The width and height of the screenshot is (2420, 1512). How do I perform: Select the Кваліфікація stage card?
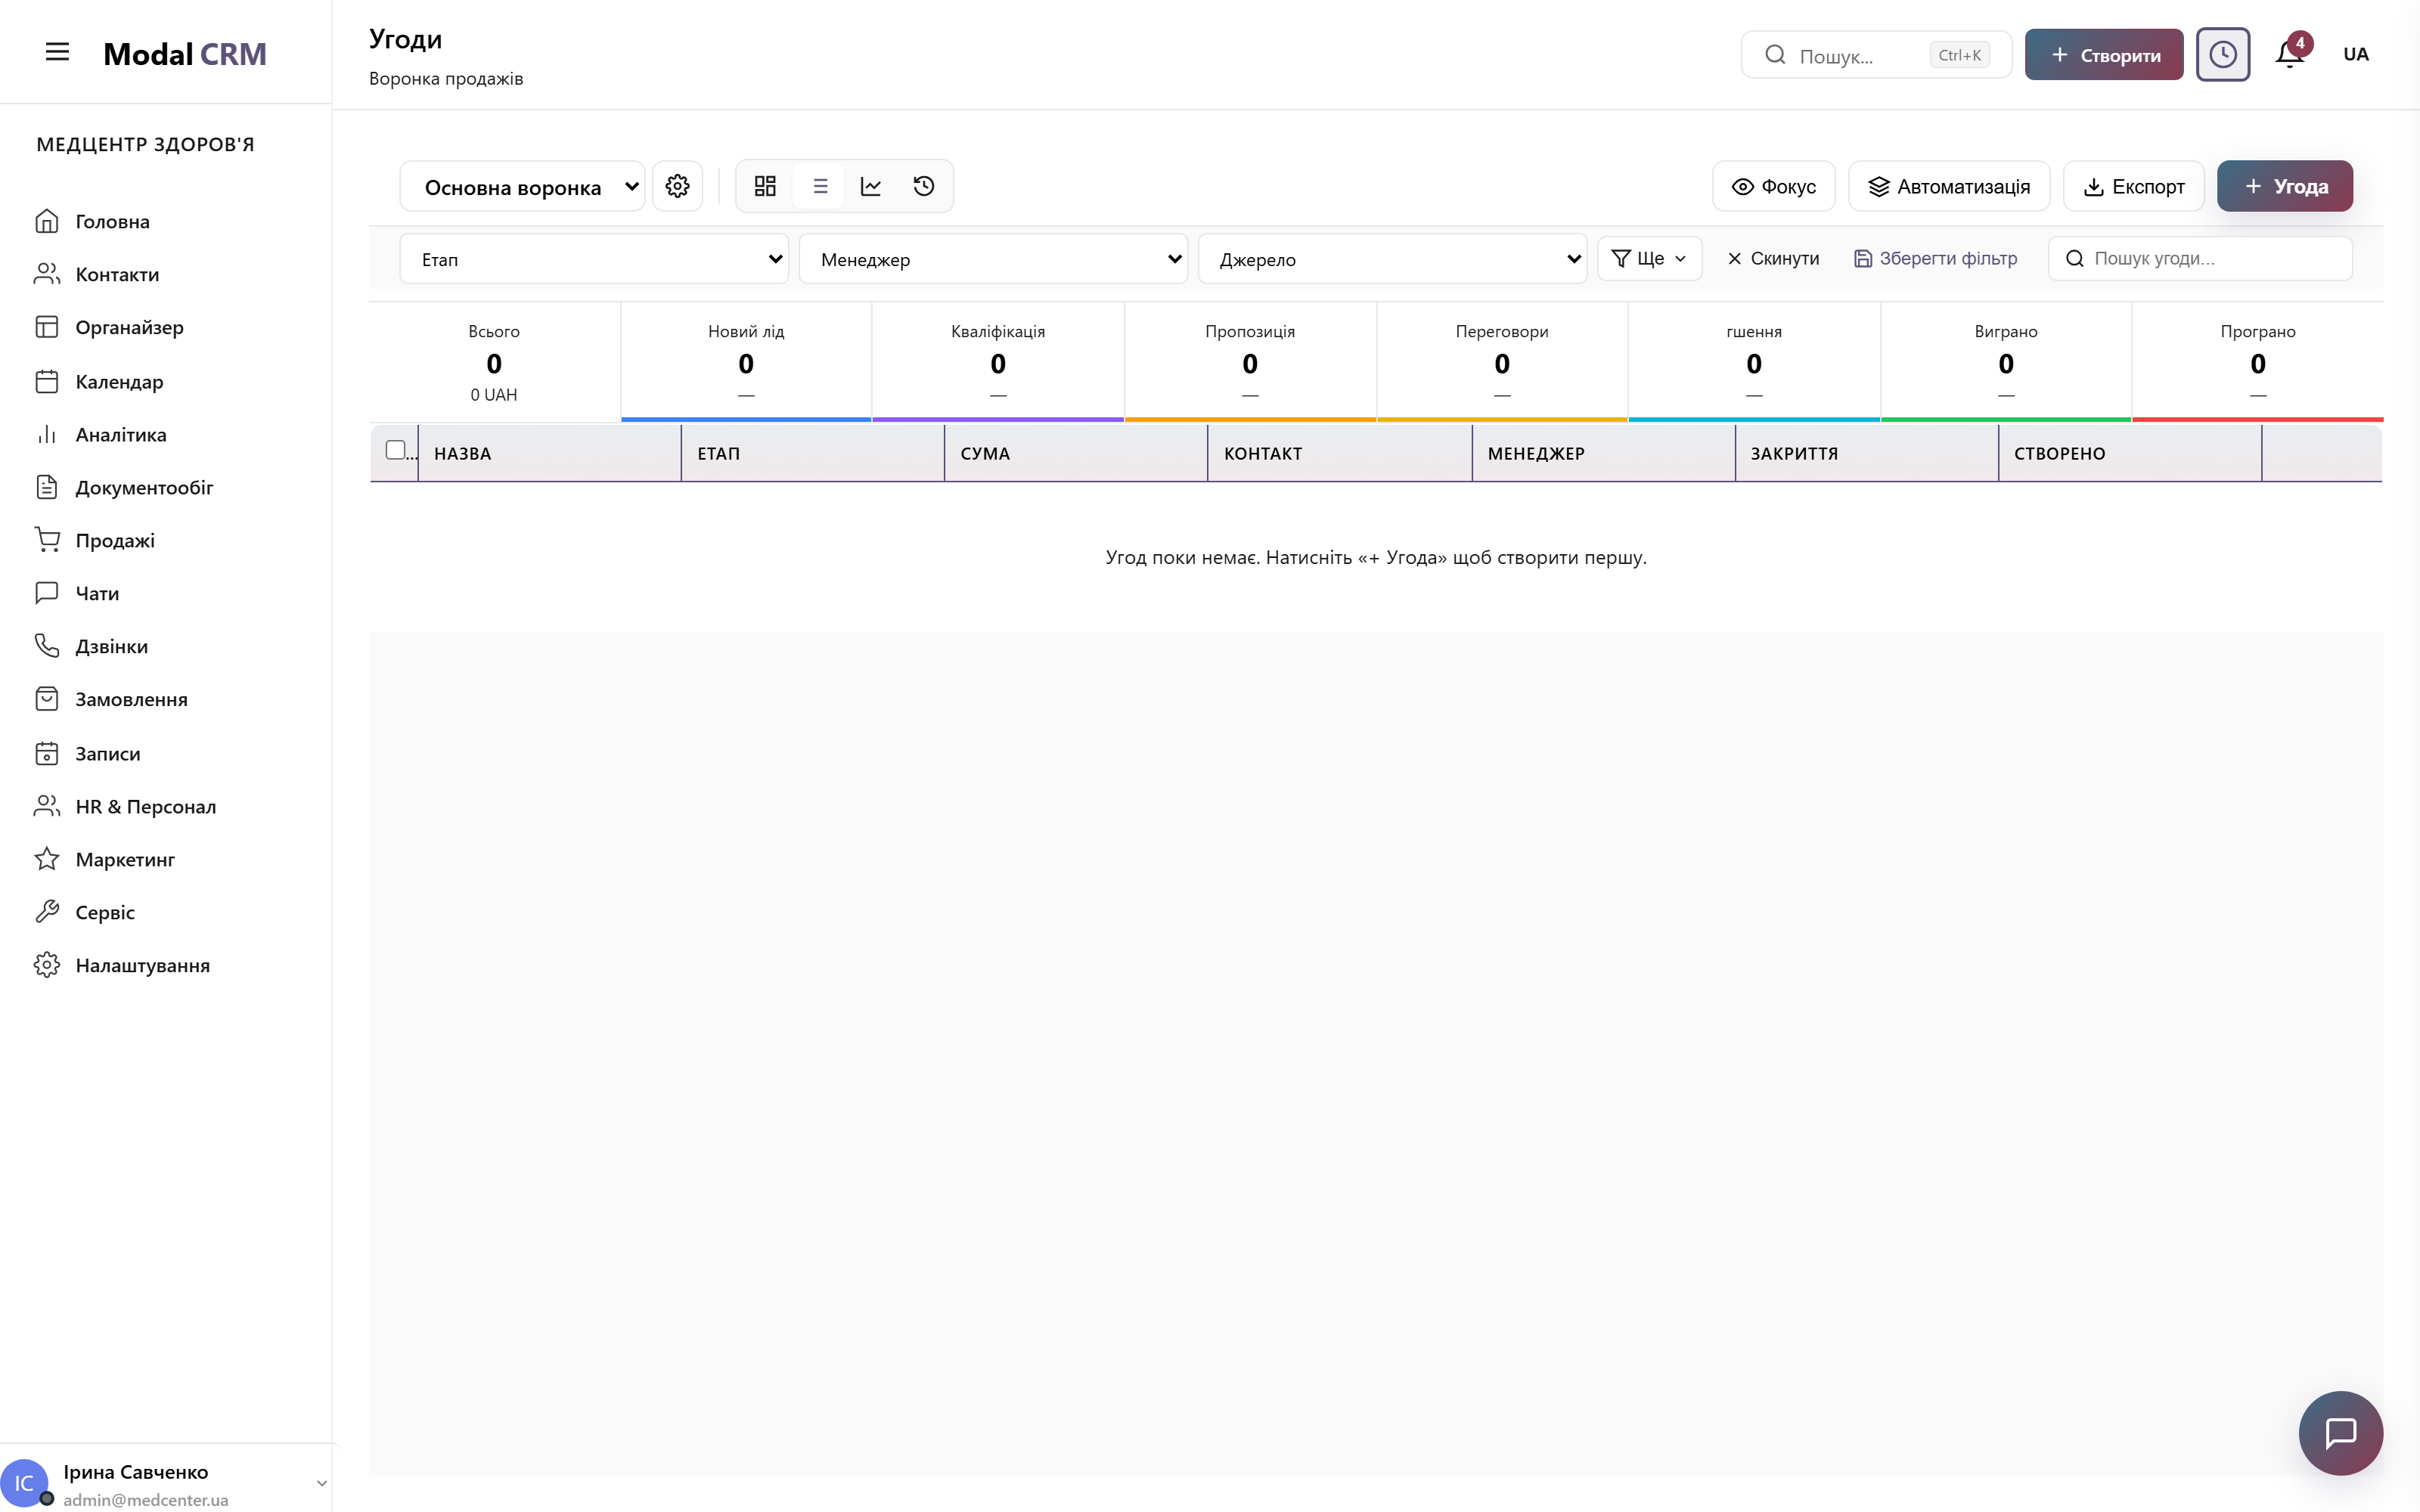(998, 362)
